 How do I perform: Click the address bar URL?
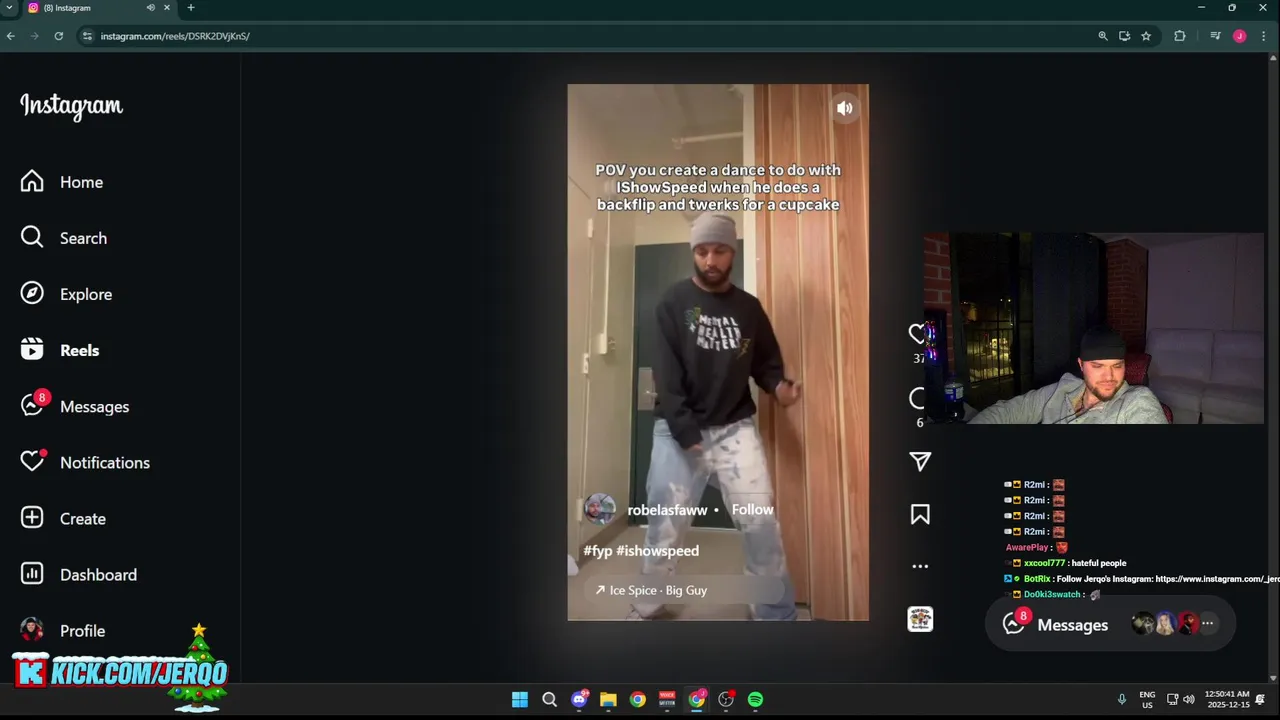[x=175, y=36]
